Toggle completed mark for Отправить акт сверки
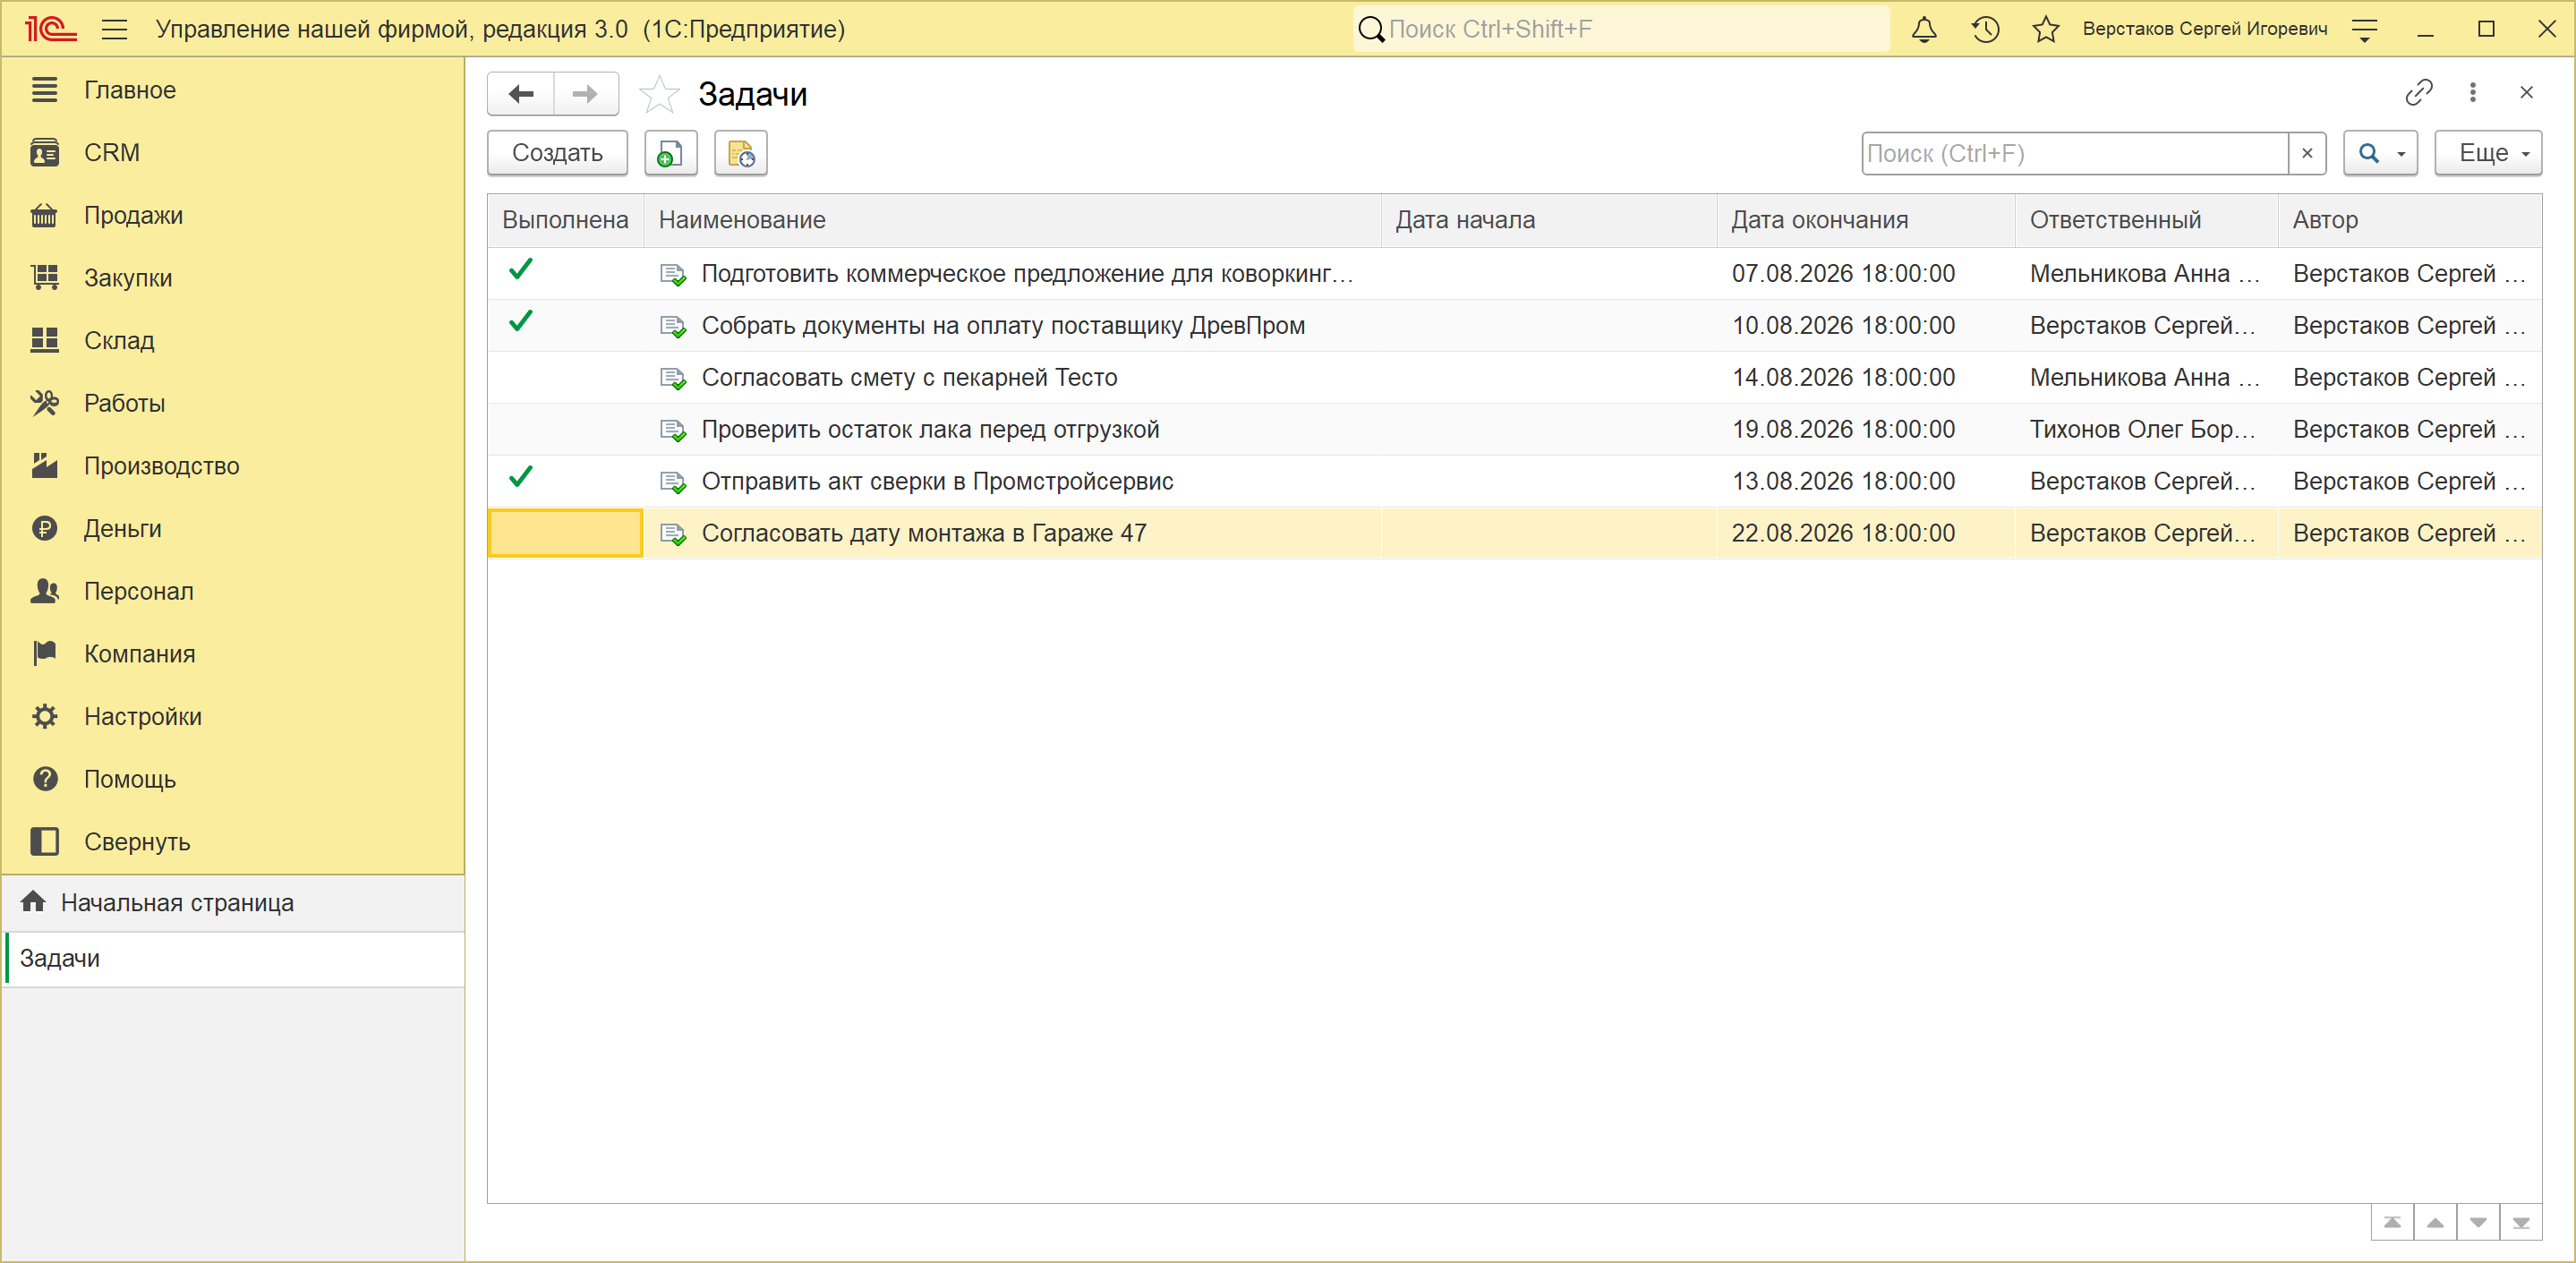Viewport: 2576px width, 1263px height. click(x=521, y=478)
